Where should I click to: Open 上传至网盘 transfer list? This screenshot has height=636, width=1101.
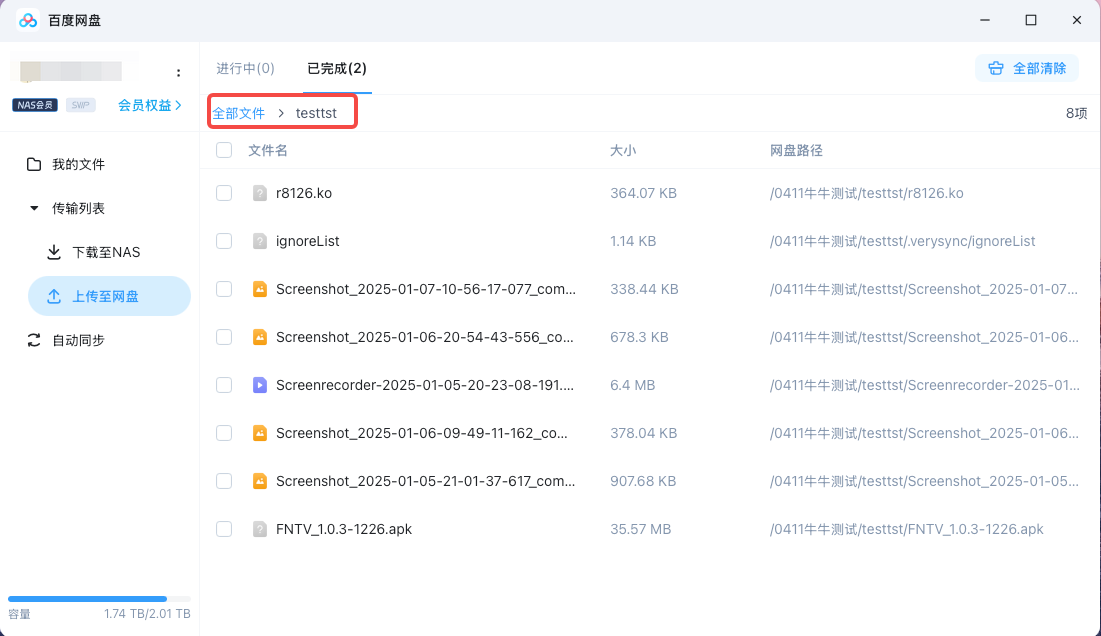tap(110, 296)
